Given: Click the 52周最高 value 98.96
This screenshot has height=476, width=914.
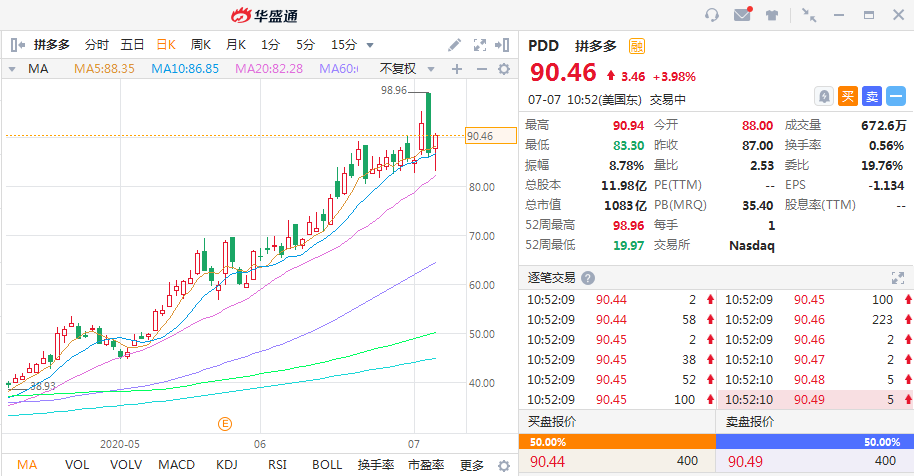Looking at the screenshot, I should pos(628,225).
